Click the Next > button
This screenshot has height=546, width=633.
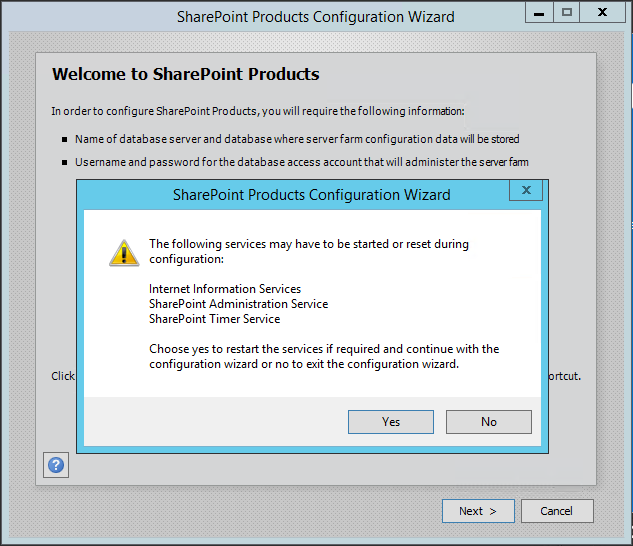click(478, 511)
